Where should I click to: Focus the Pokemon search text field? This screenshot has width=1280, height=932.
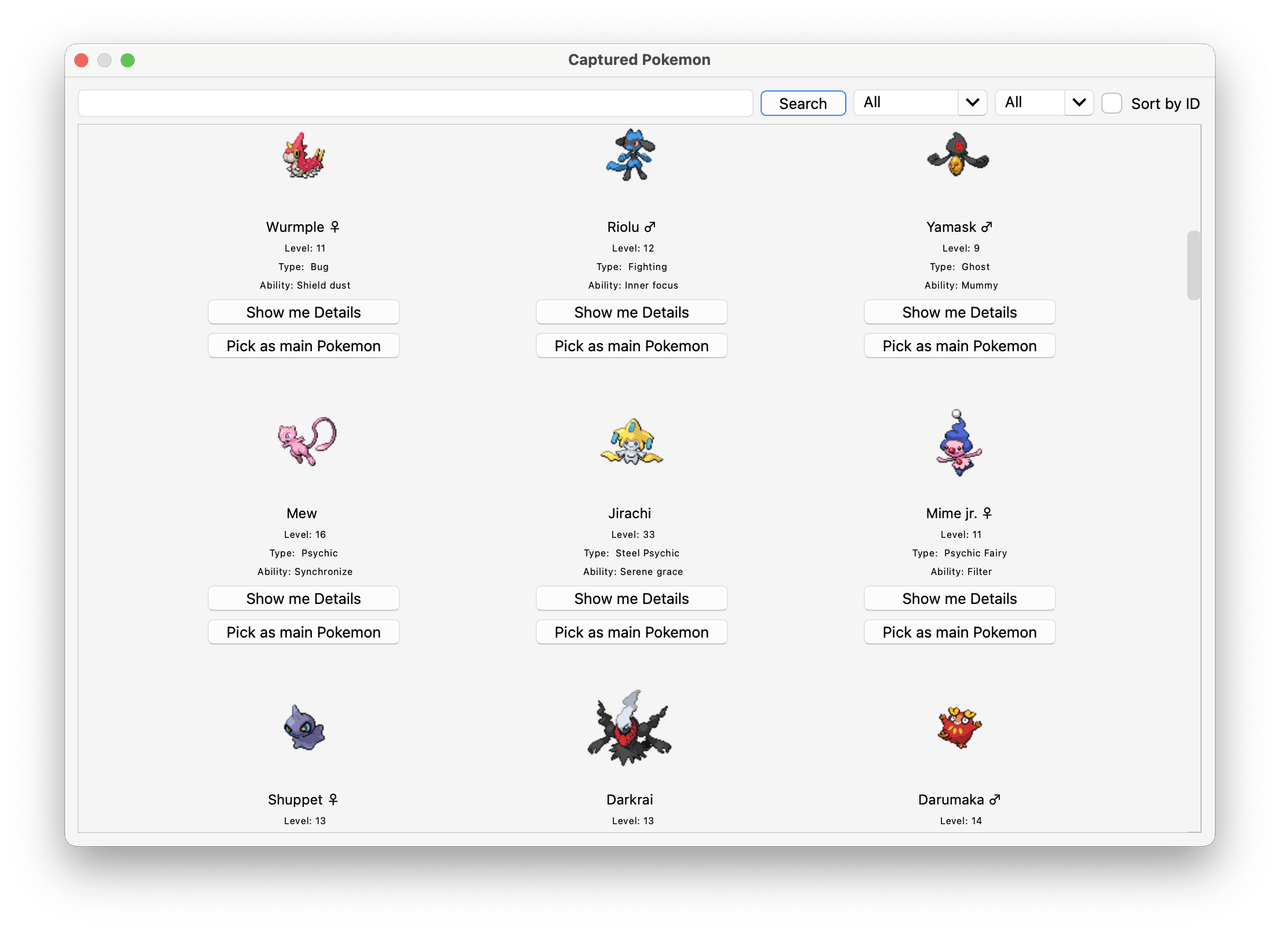415,103
